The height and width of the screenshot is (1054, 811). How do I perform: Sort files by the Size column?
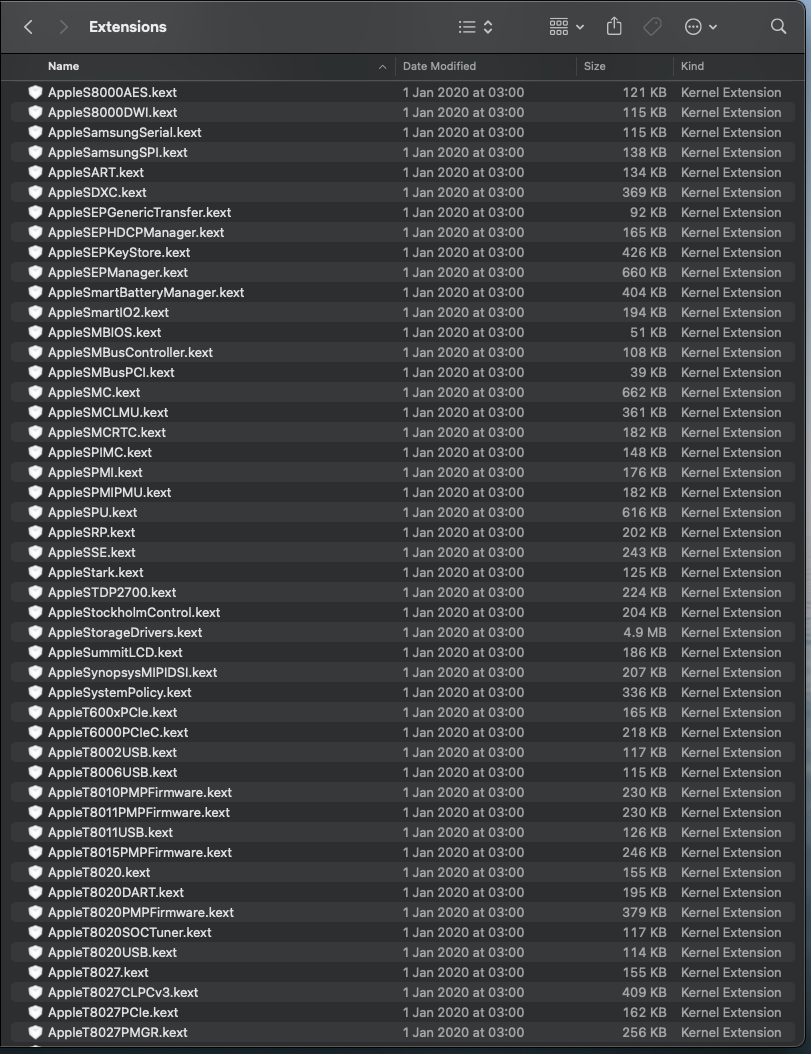[x=594, y=67]
